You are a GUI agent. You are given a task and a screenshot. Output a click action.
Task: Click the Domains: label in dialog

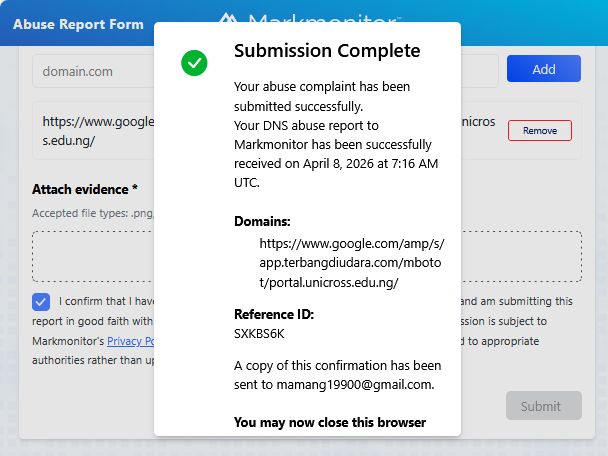click(x=262, y=221)
